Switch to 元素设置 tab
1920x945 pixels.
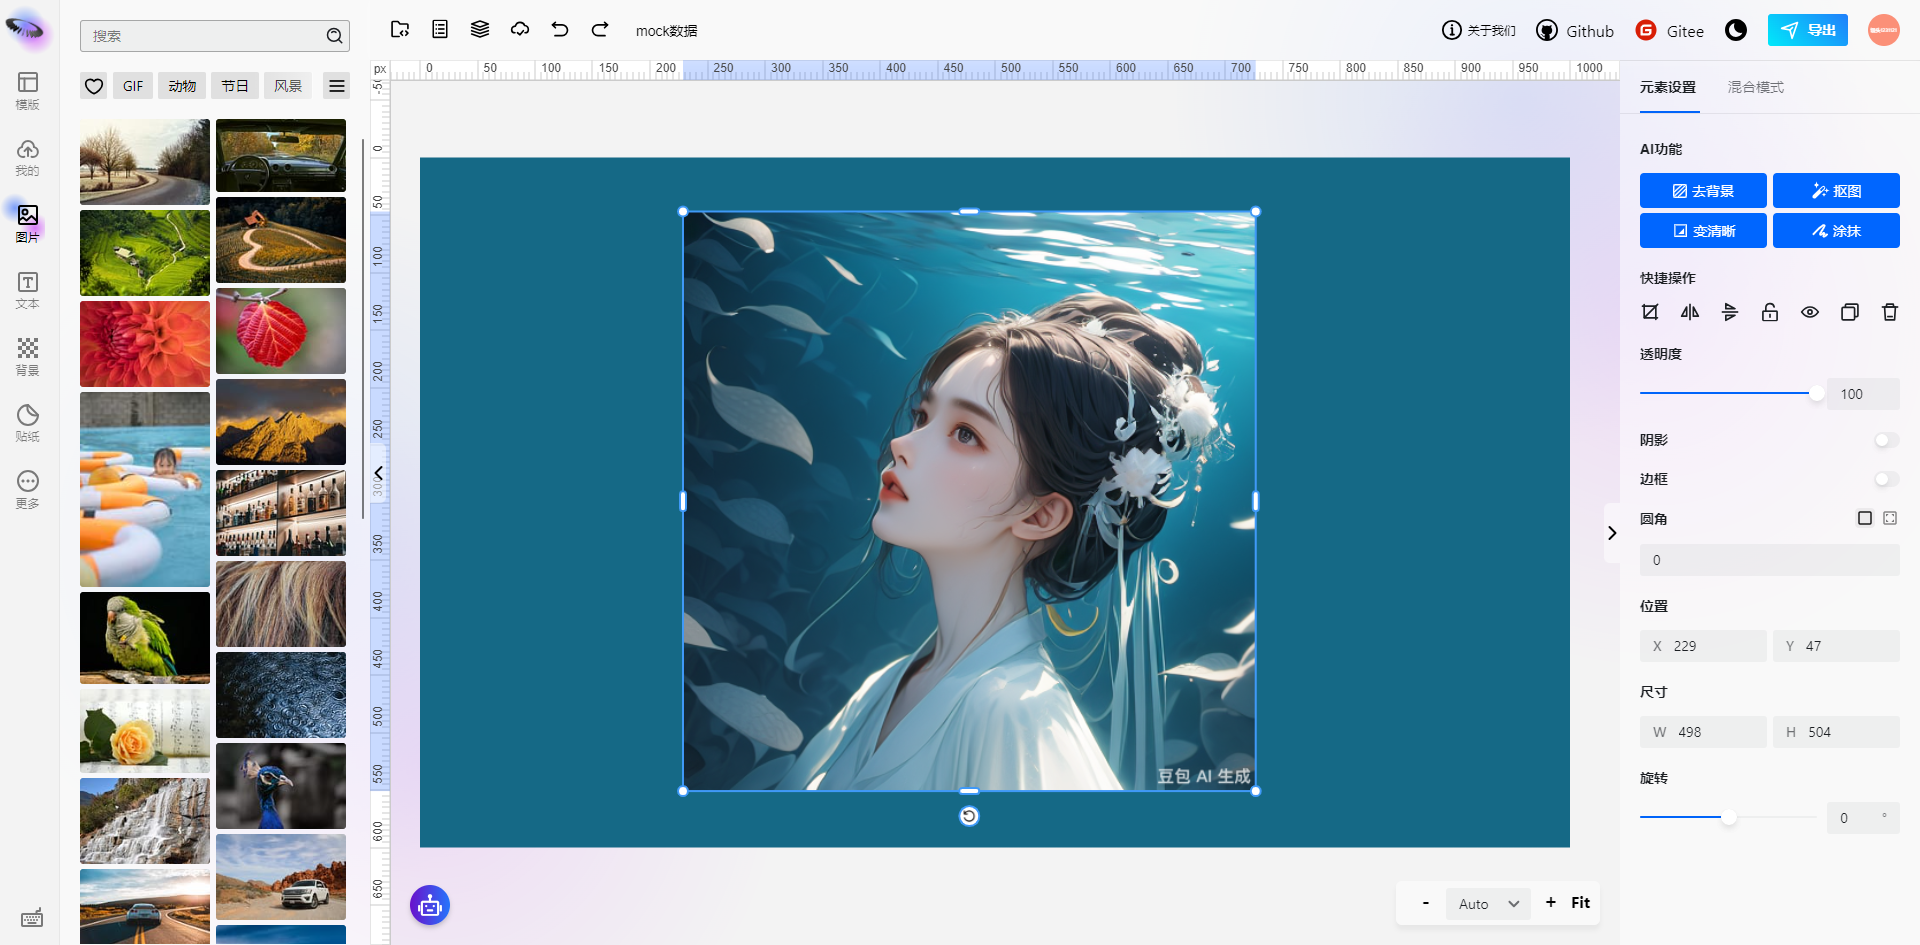tap(1668, 87)
